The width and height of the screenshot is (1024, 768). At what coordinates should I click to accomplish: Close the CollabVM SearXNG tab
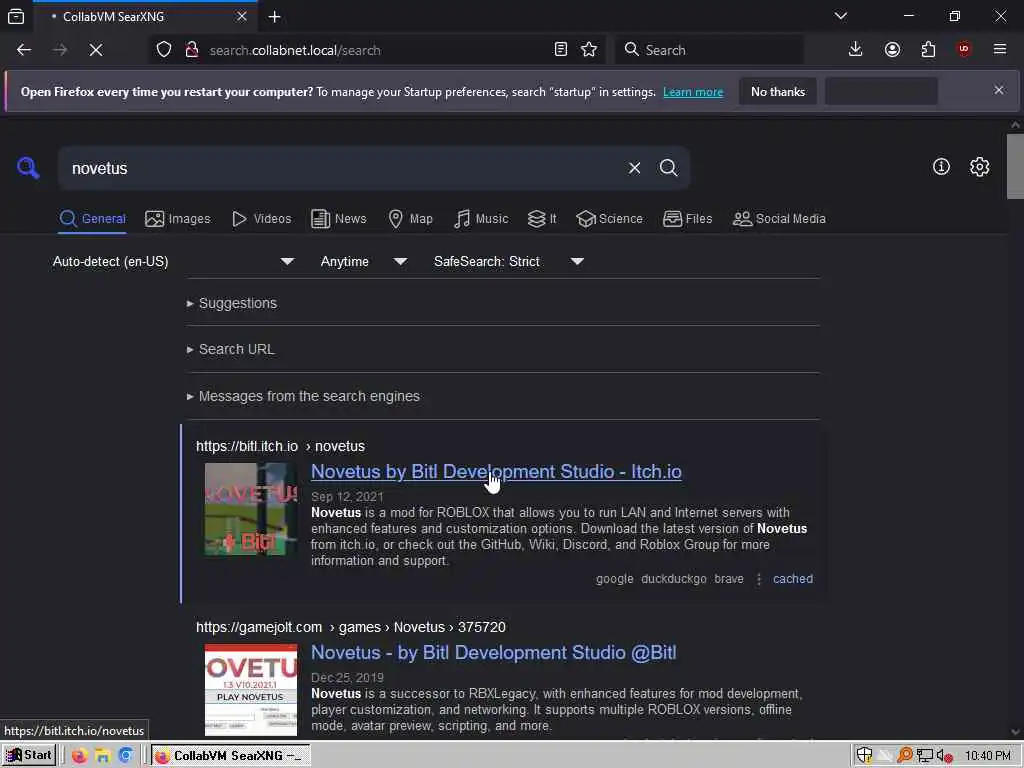[242, 16]
